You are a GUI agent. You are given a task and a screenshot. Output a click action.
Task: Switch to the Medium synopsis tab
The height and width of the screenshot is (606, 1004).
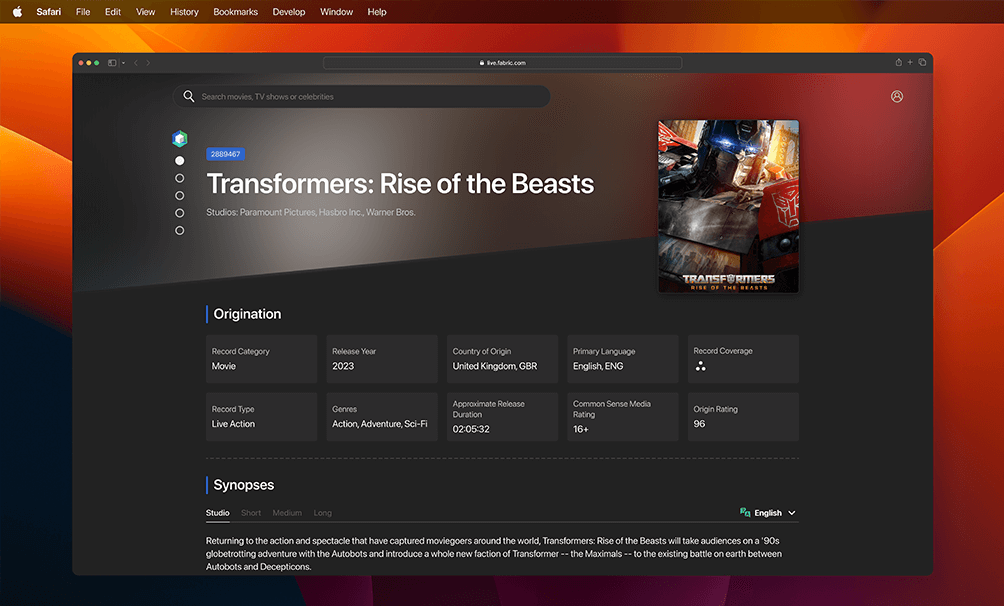coord(287,512)
